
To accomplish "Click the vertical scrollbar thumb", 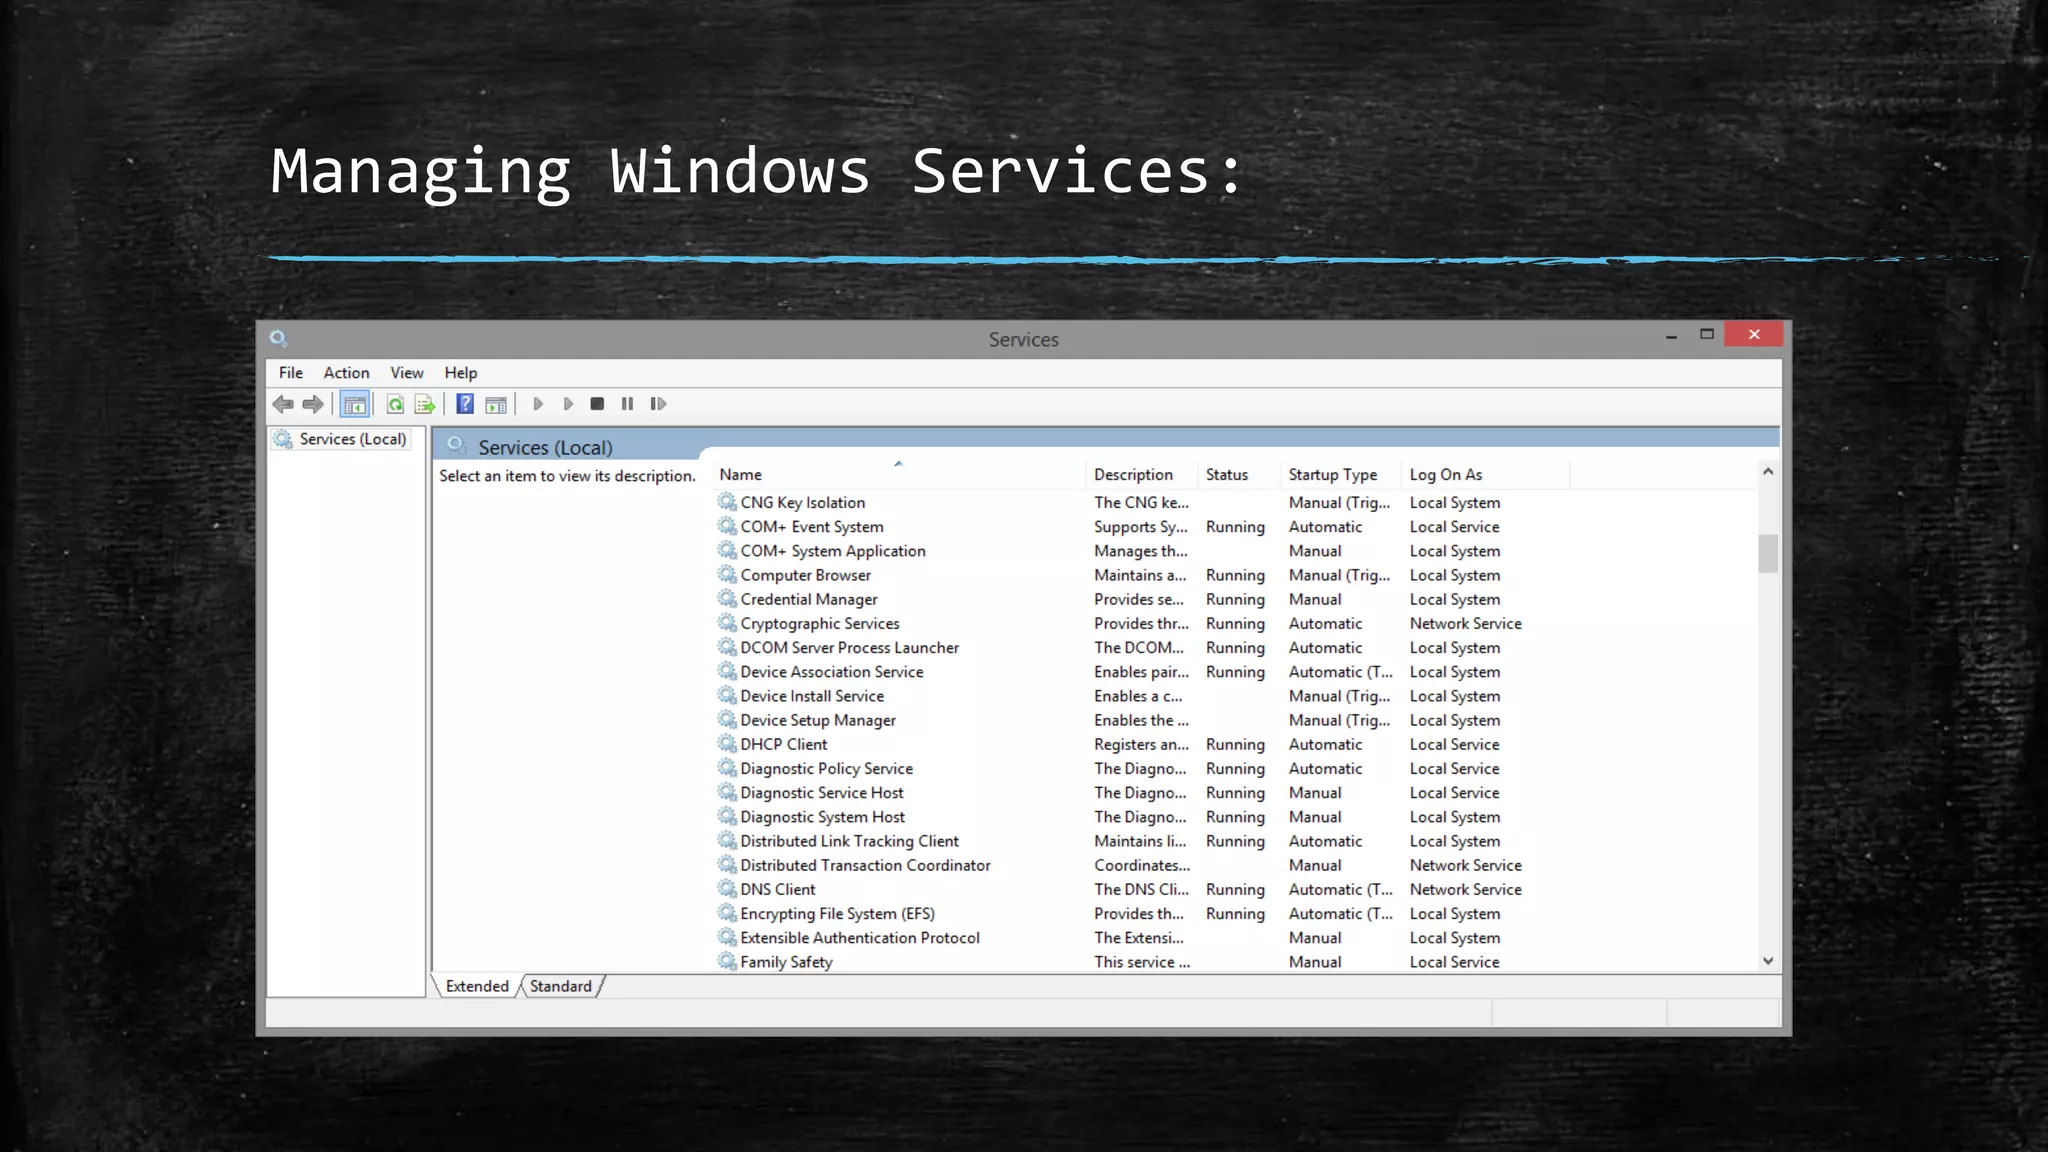I will point(1768,553).
